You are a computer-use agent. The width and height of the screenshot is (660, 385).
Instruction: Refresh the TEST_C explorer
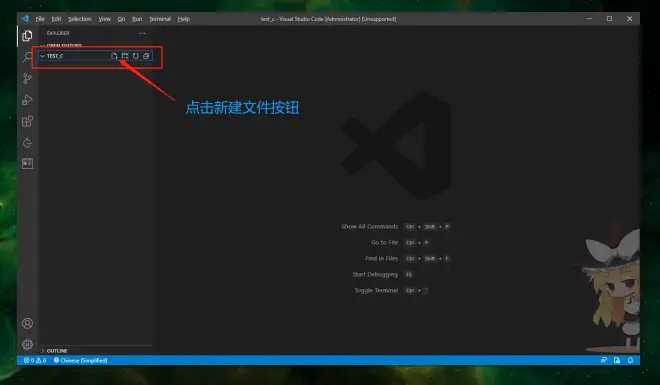point(136,56)
